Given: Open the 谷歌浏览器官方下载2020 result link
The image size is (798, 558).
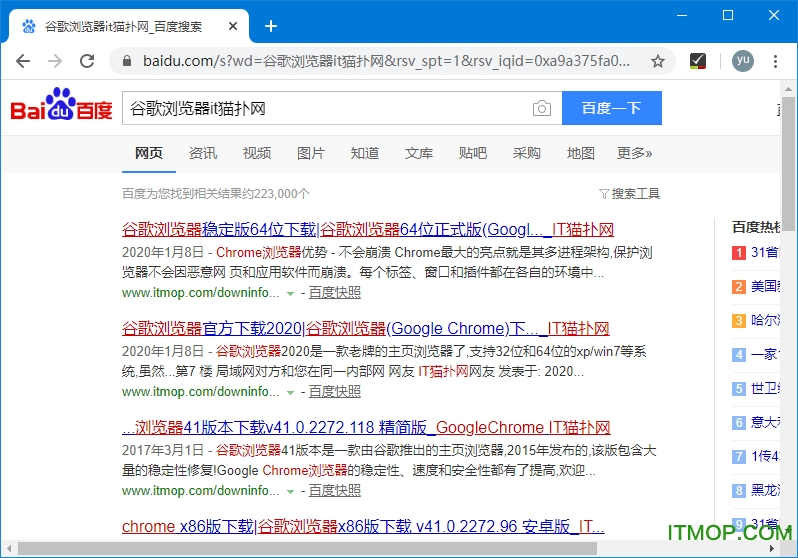Looking at the screenshot, I should [365, 328].
